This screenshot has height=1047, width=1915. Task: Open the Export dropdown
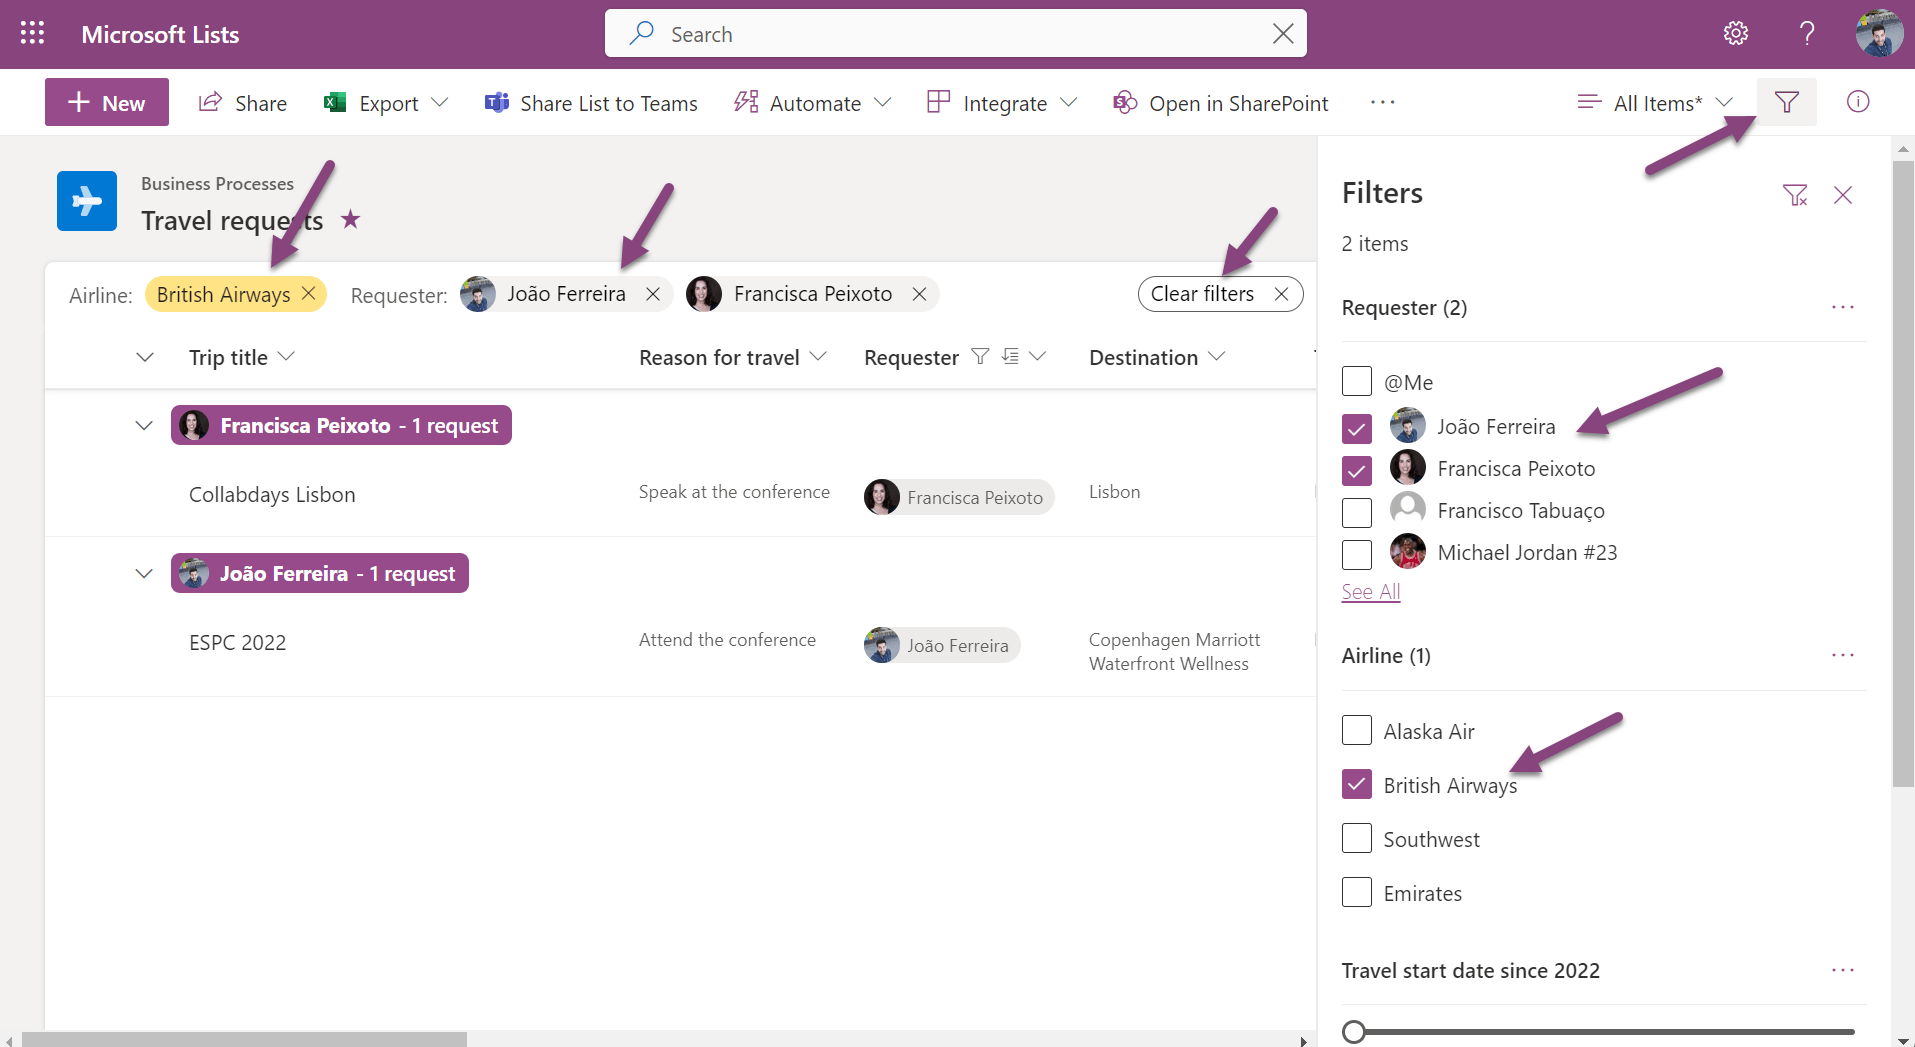[386, 103]
